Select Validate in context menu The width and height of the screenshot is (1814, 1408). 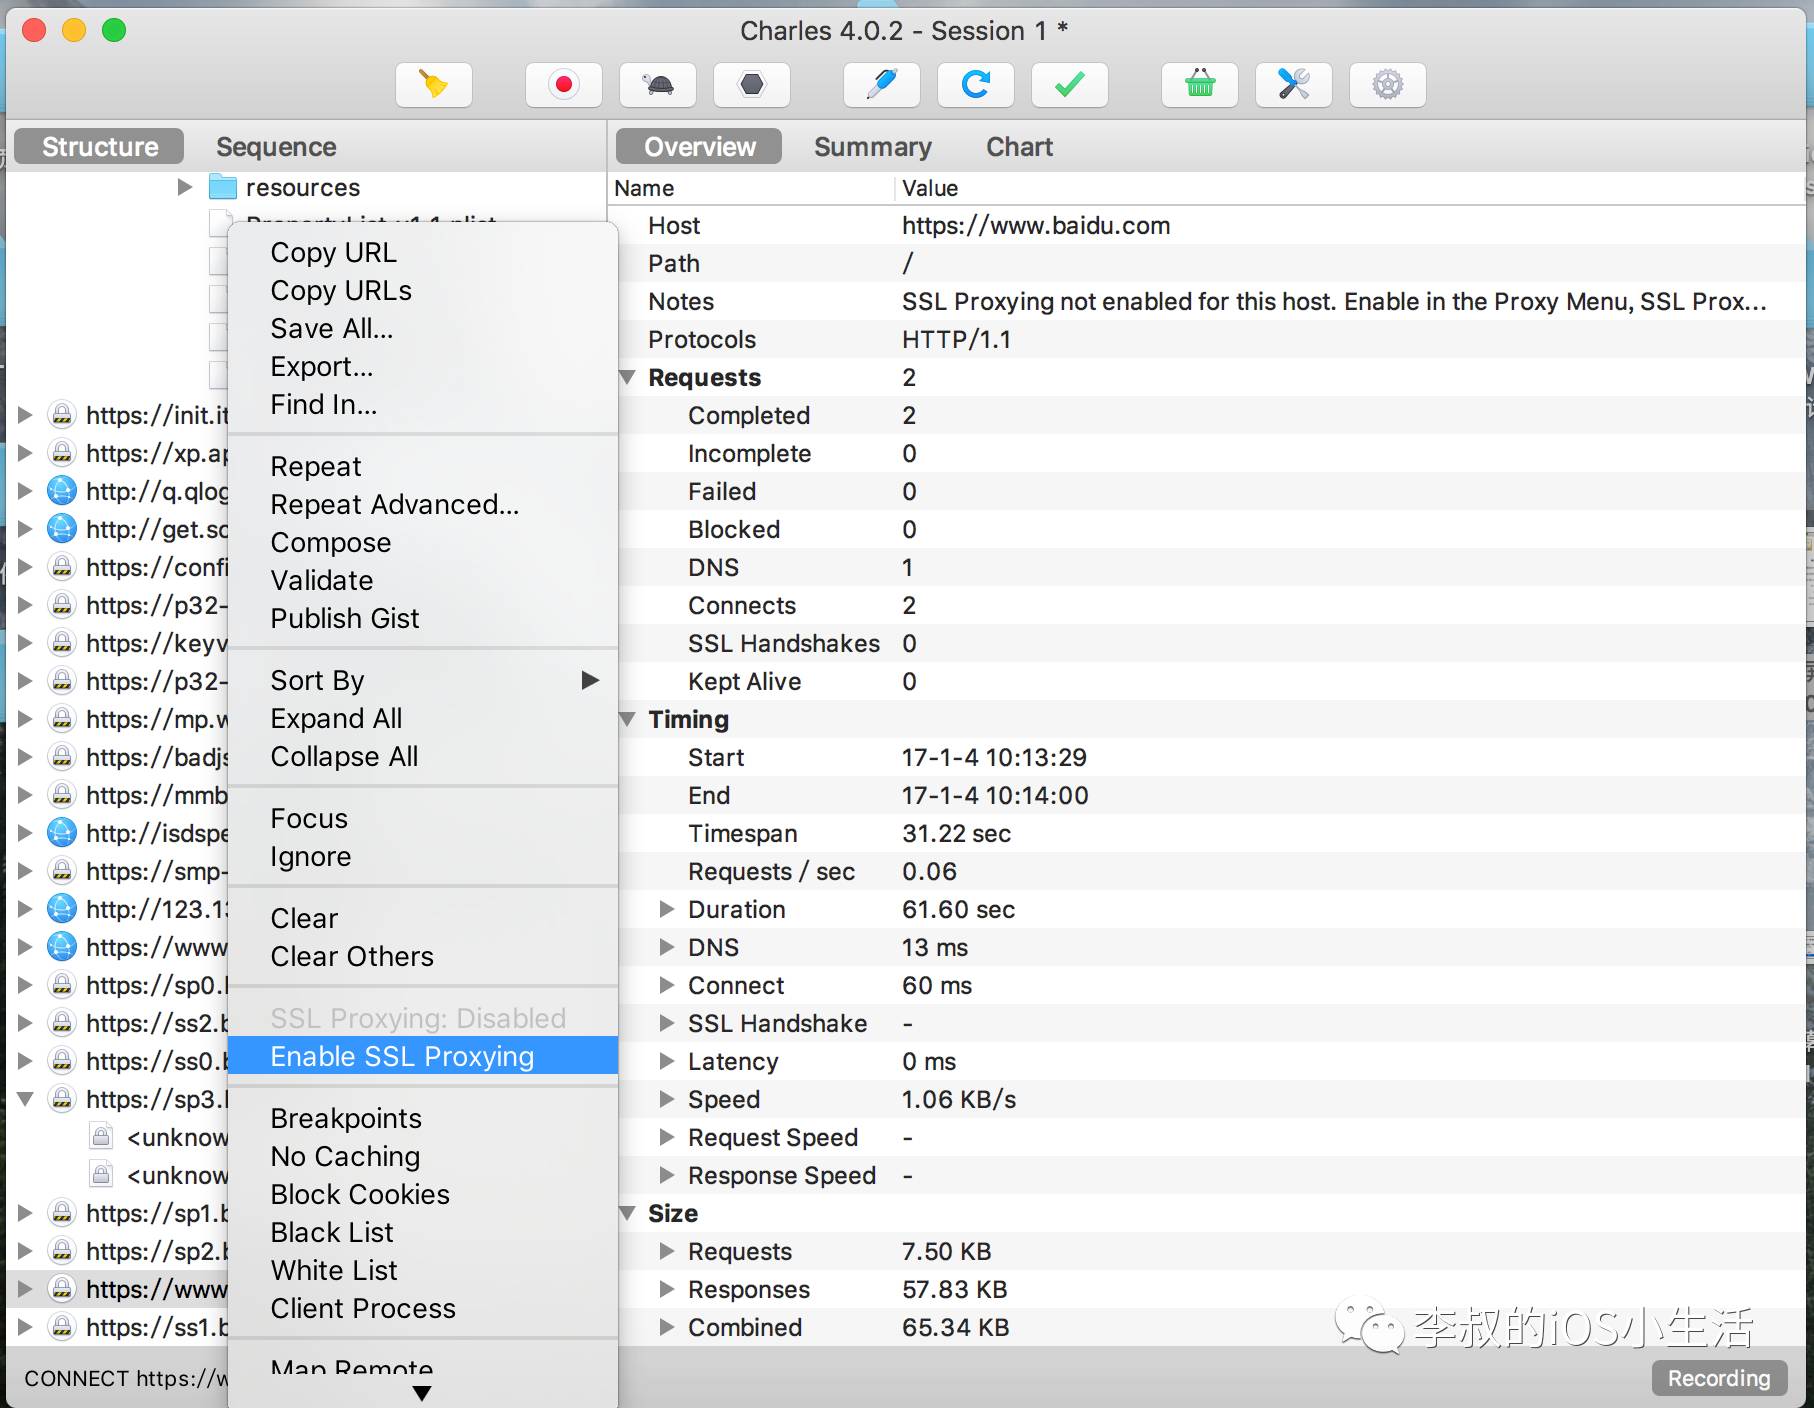point(423,581)
